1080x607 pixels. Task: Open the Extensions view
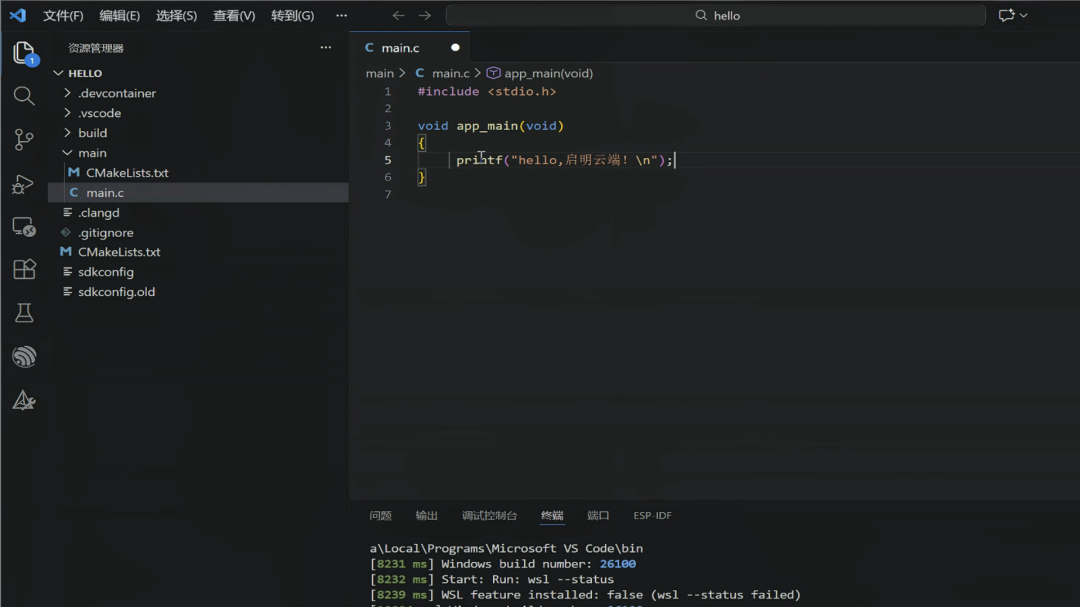24,269
